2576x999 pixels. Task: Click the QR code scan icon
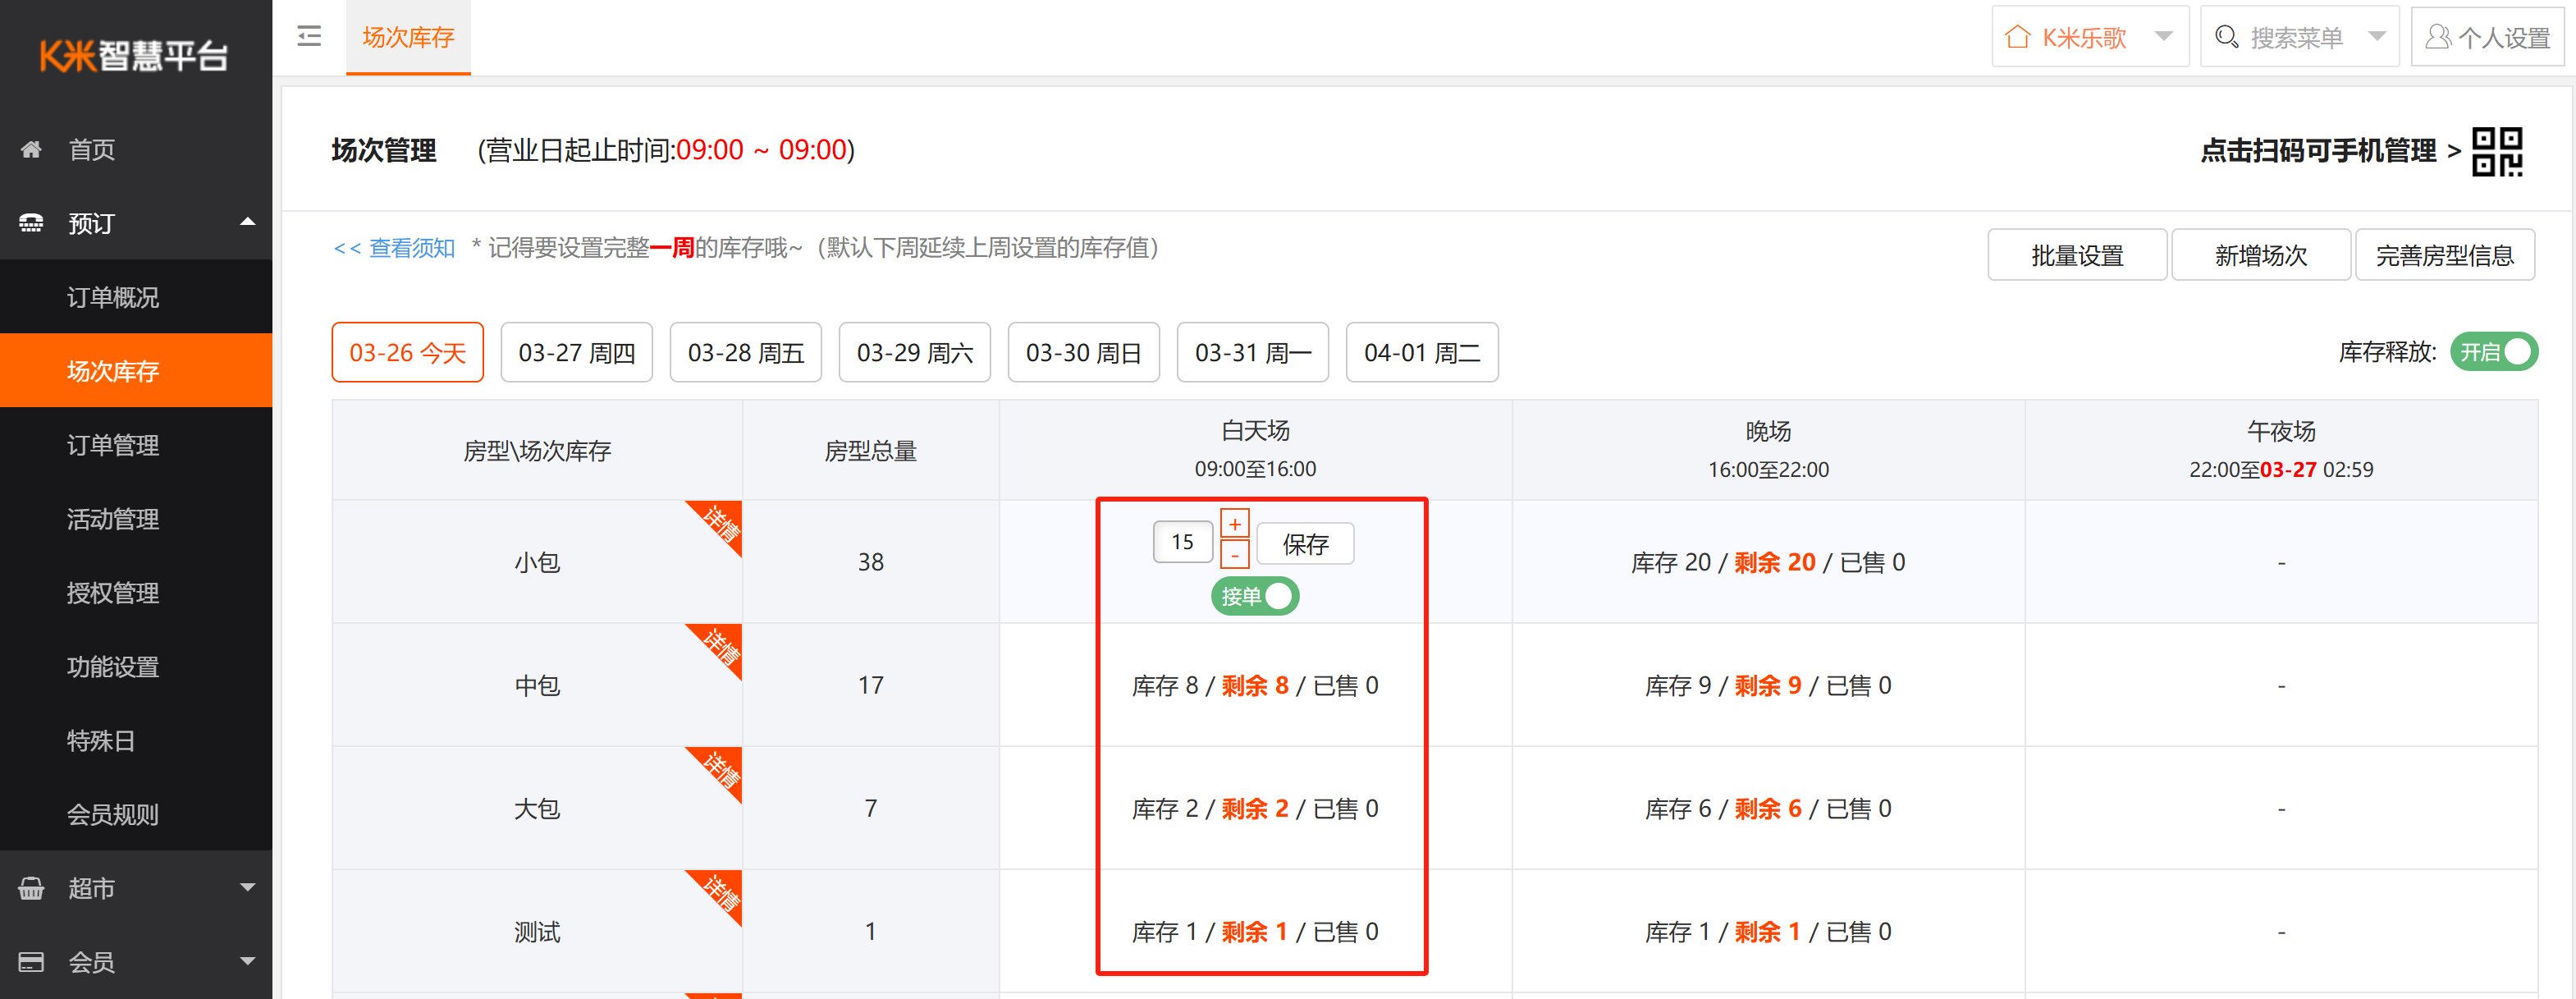coord(2496,151)
